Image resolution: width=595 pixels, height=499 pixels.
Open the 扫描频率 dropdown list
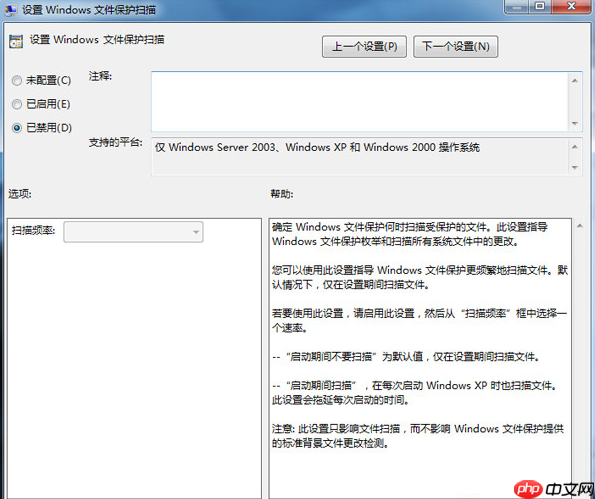click(133, 231)
